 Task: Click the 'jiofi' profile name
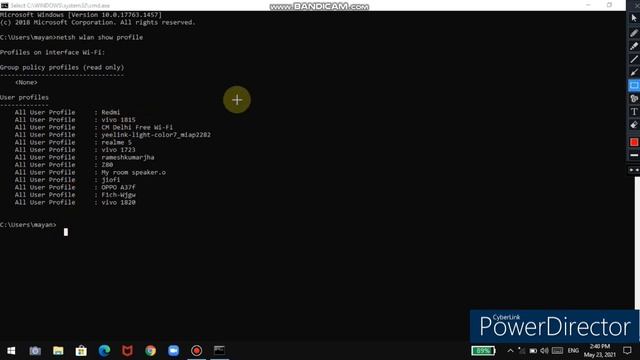[111, 180]
